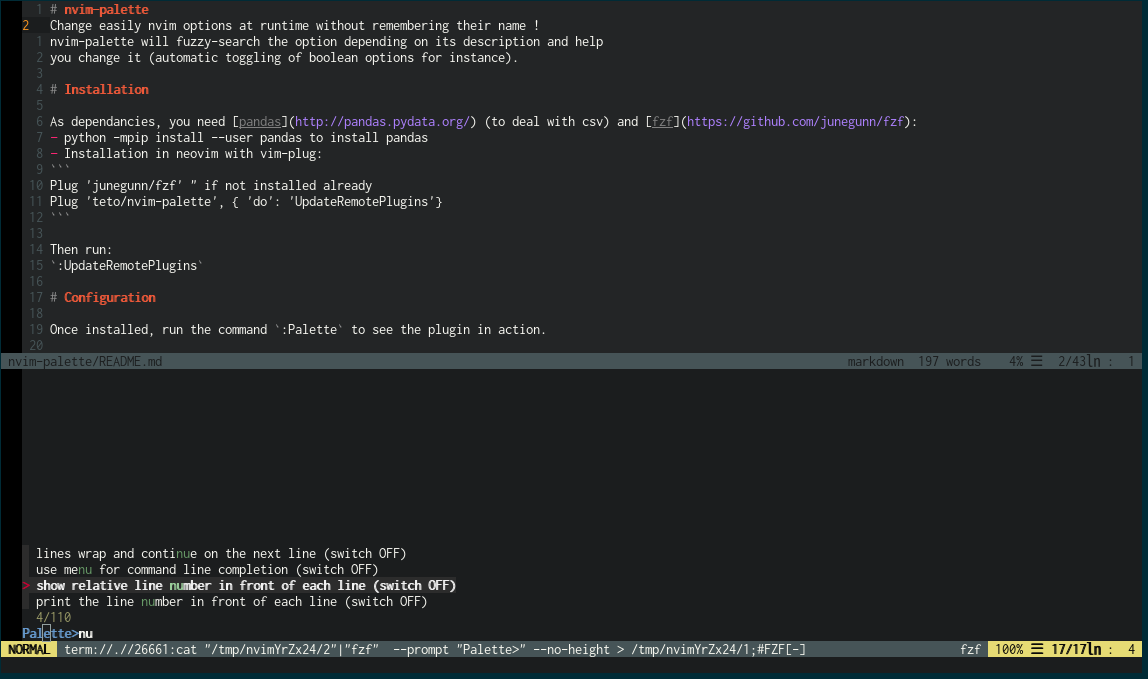Click the line 'Plug 'junegunn/fzf''
The image size is (1148, 679).
tap(211, 185)
